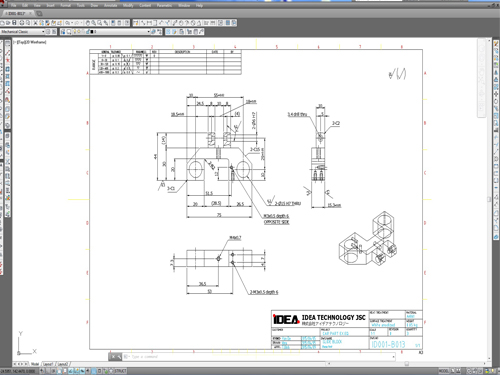The width and height of the screenshot is (500, 375).
Task: Close the command line with X button
Action: (113, 357)
